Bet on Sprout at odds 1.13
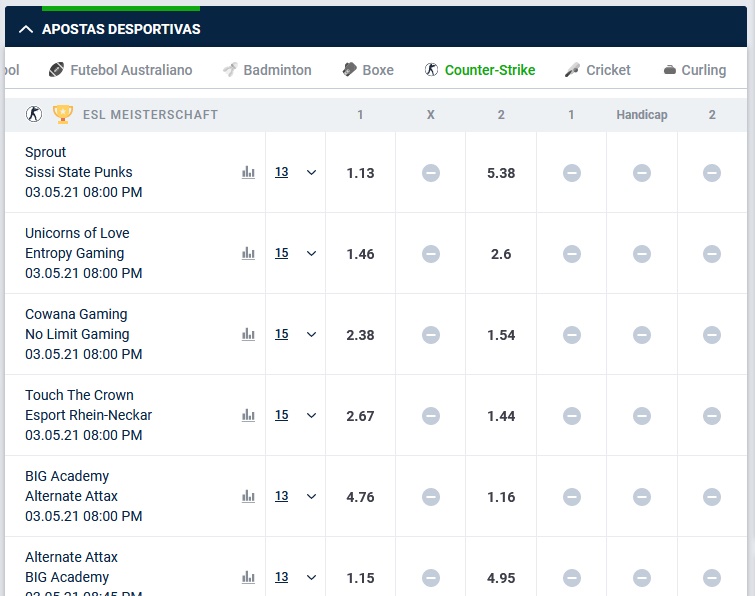The height and width of the screenshot is (596, 755). (x=360, y=172)
